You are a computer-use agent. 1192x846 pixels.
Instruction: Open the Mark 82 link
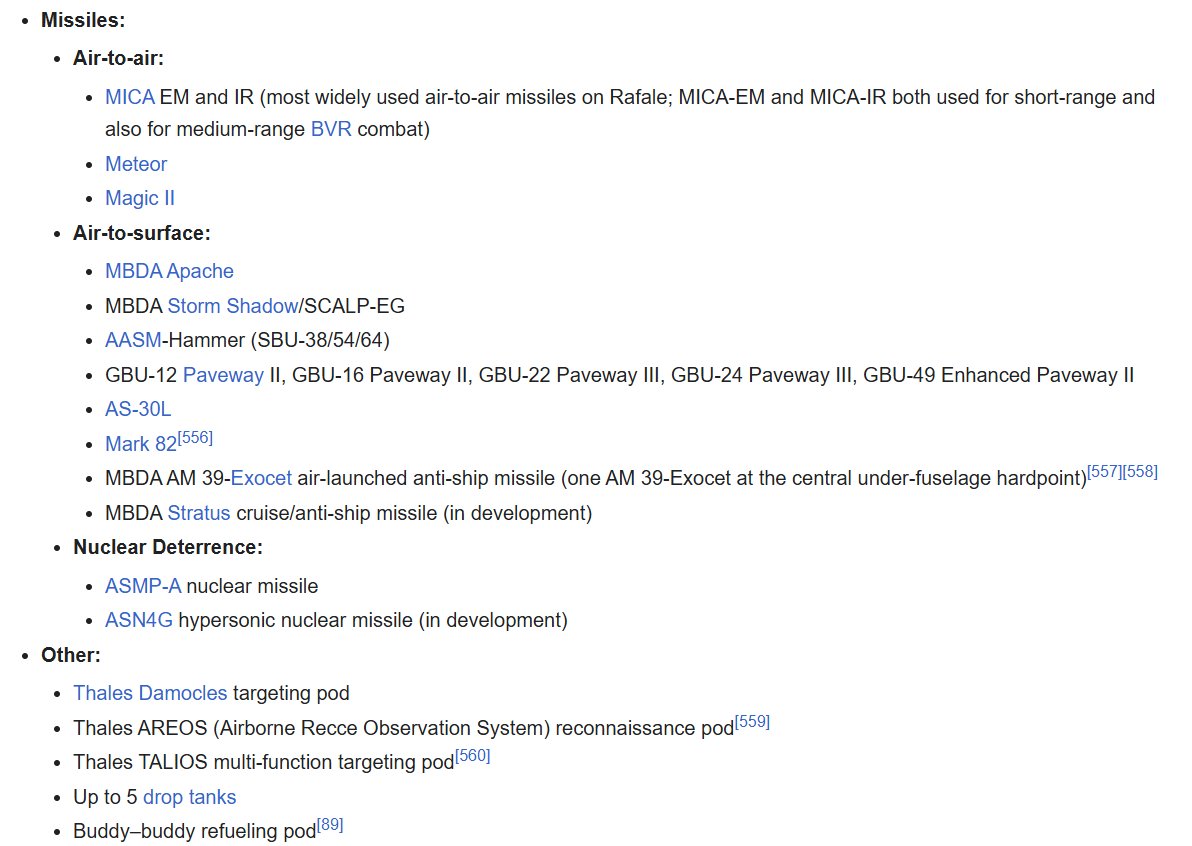141,444
